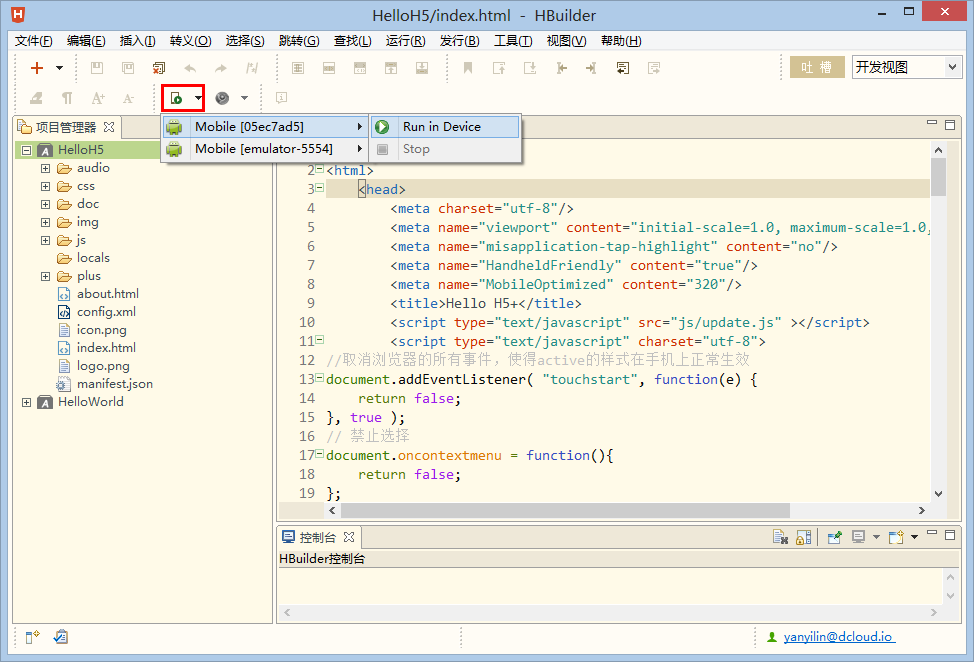The image size is (974, 662).
Task: Open the 文件(F) menu
Action: pyautogui.click(x=34, y=41)
